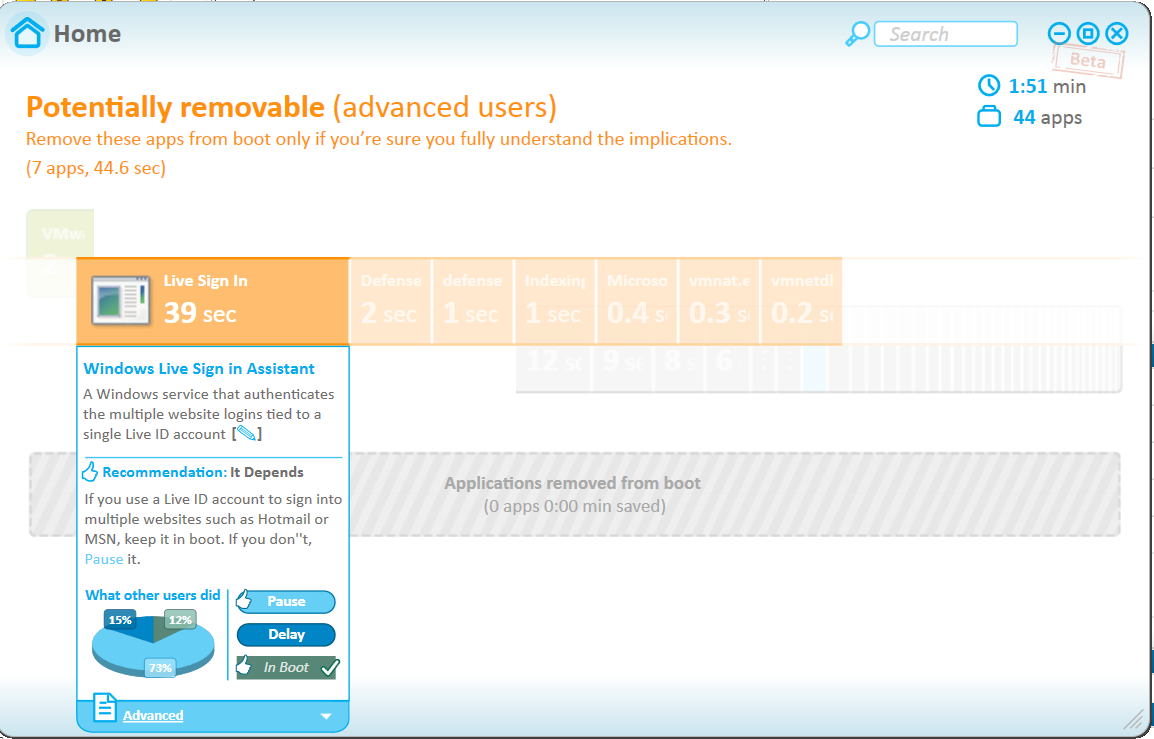1154x739 pixels.
Task: Click the clock icon next to 1:51 min
Action: click(989, 85)
